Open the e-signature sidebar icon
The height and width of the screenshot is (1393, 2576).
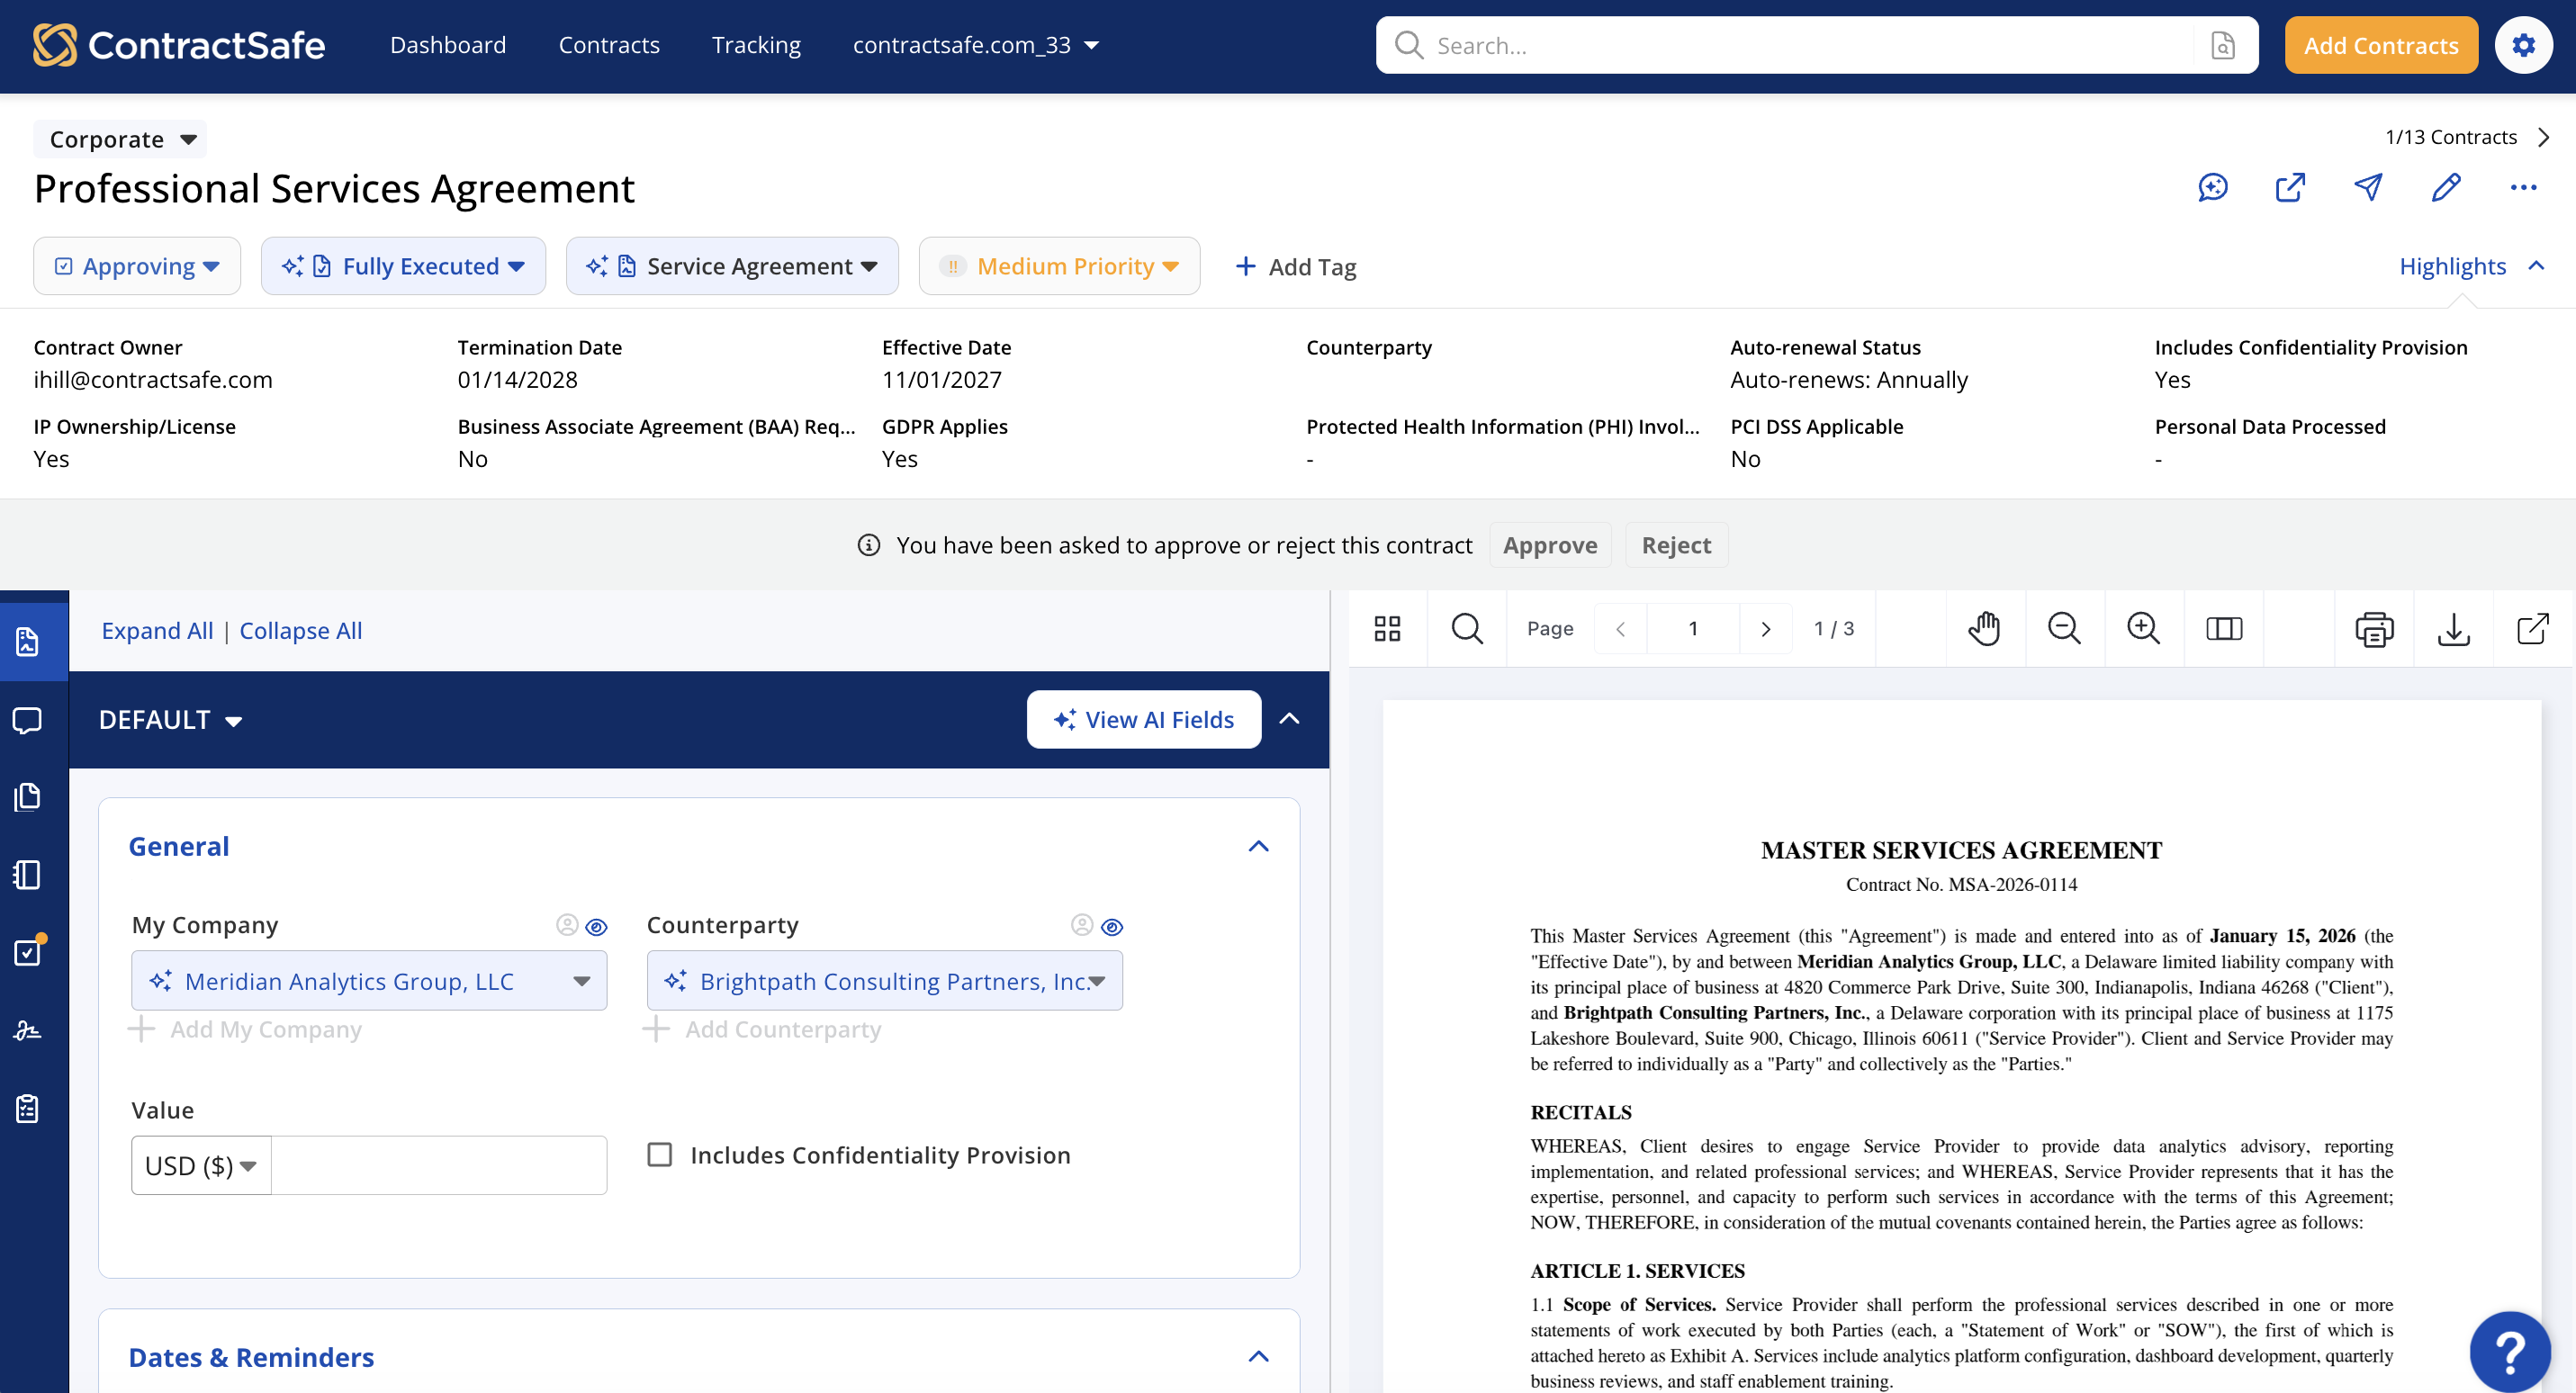click(28, 1030)
